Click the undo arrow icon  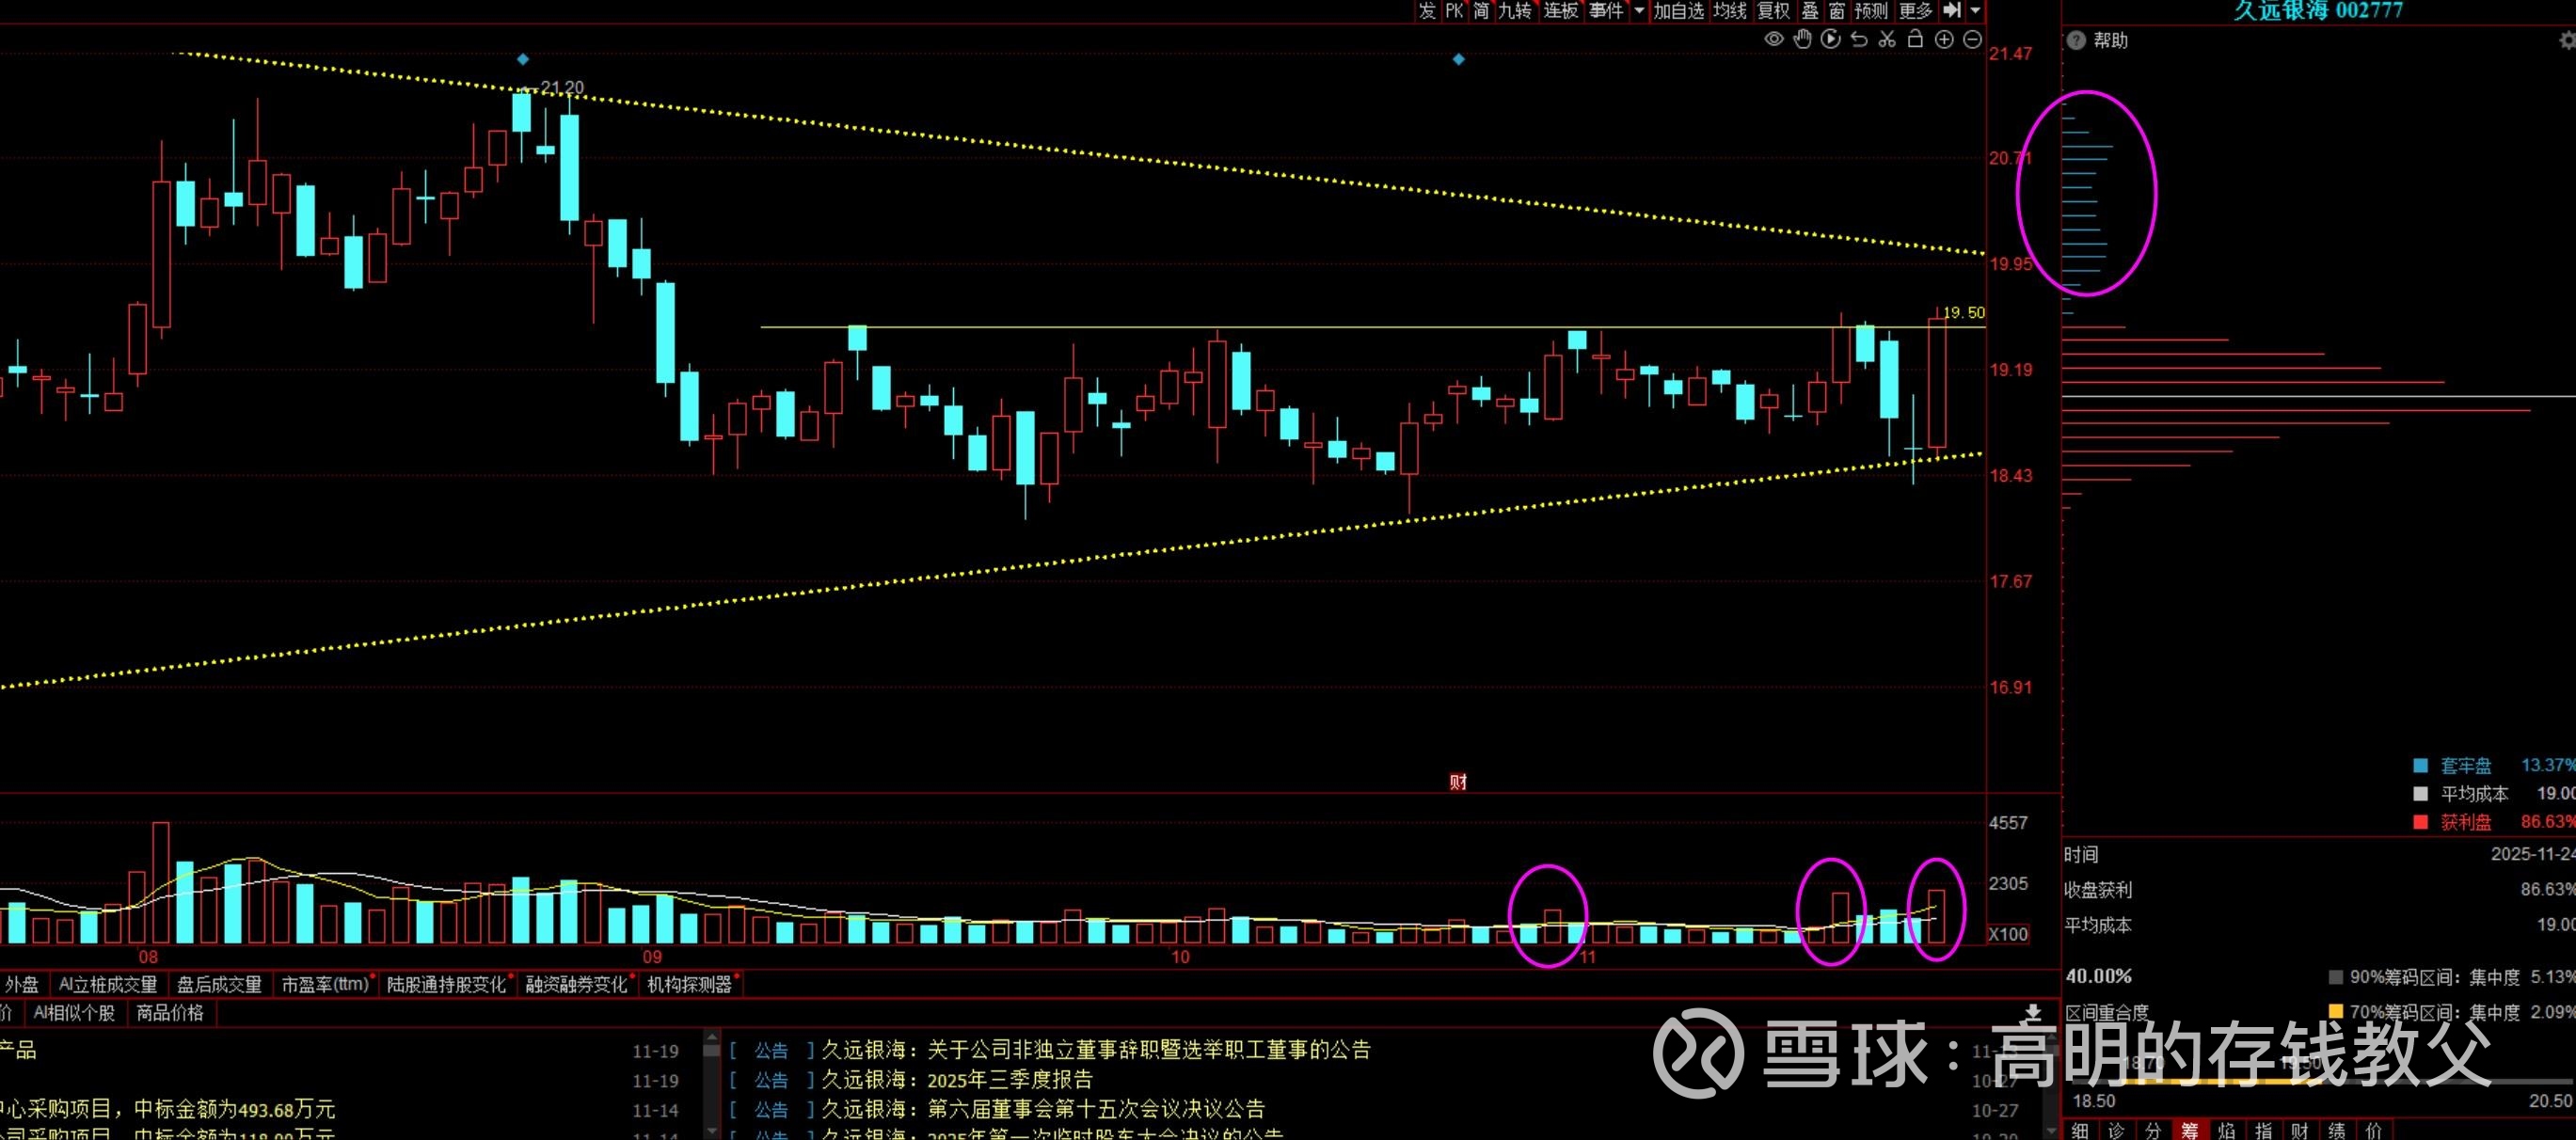click(x=1858, y=40)
